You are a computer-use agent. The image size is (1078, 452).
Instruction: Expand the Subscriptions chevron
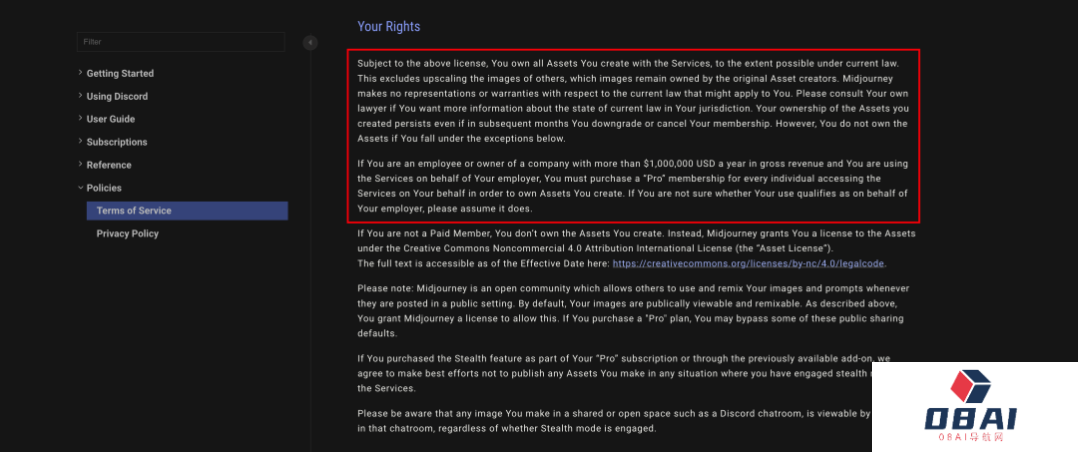(80, 142)
